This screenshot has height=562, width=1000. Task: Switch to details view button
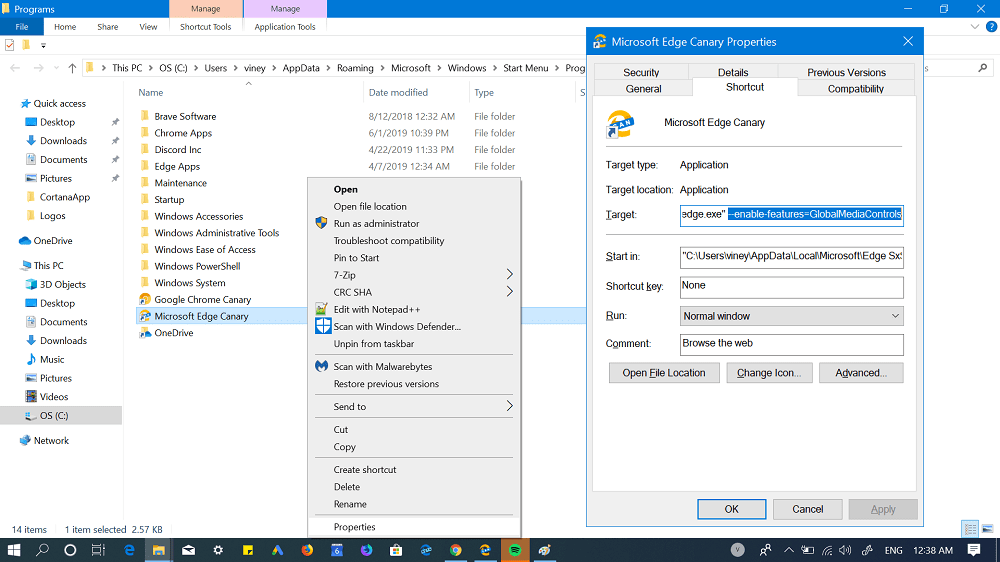point(970,529)
